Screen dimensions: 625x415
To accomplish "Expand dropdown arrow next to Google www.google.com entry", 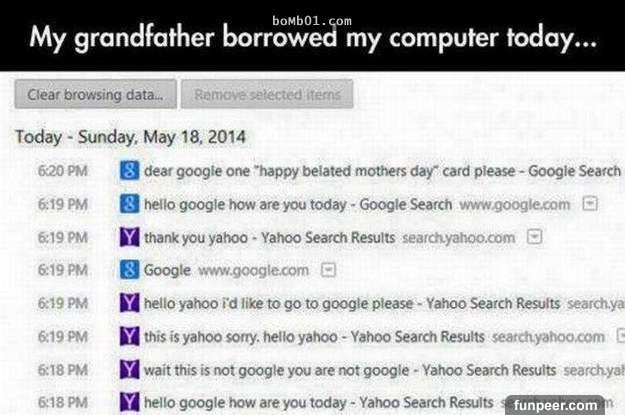I will click(327, 270).
